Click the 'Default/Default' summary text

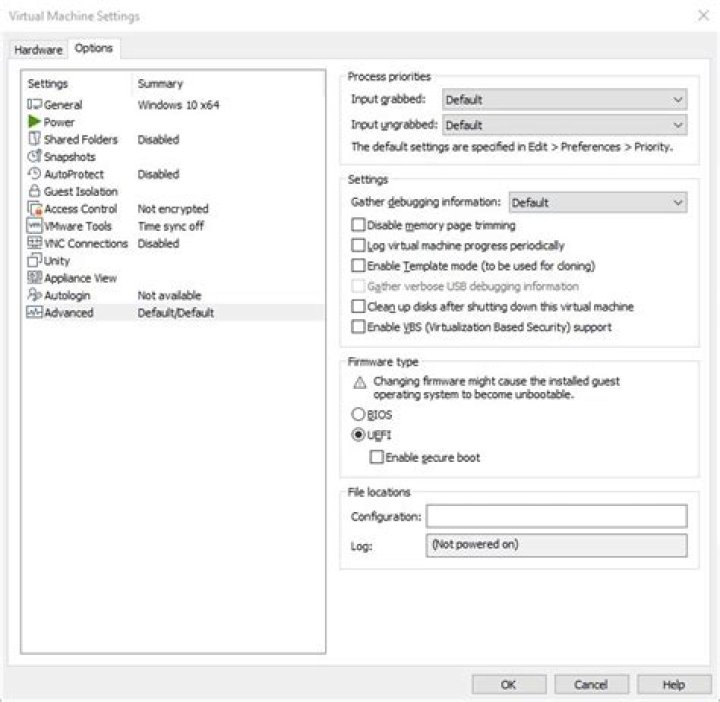176,313
